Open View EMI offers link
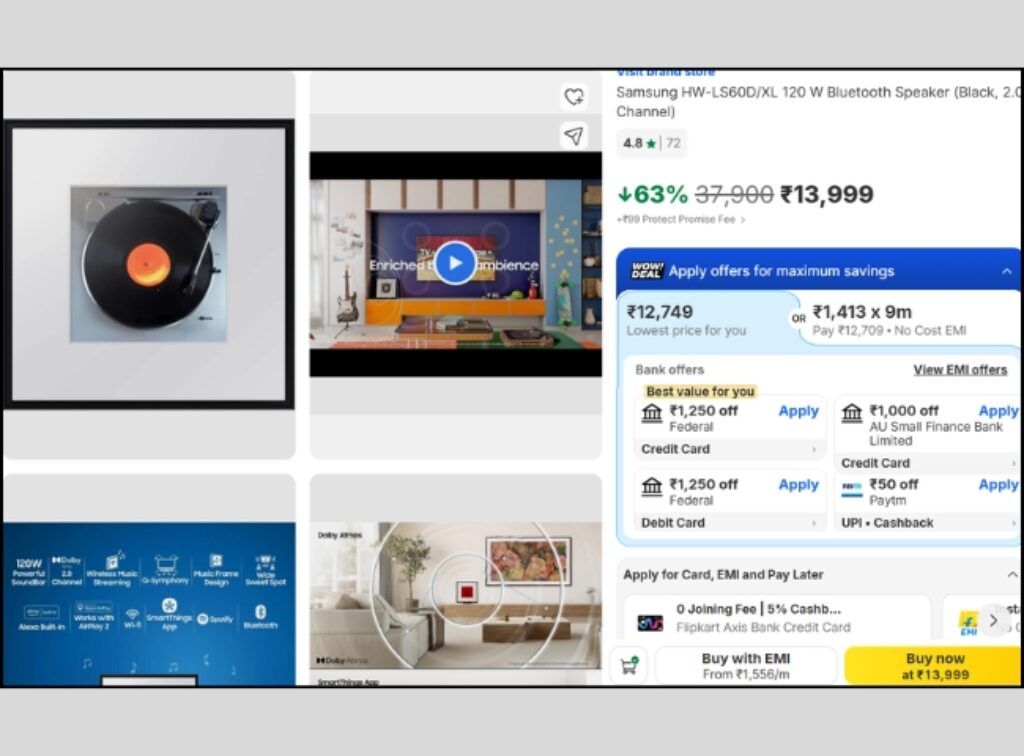Image resolution: width=1024 pixels, height=756 pixels. tap(960, 370)
